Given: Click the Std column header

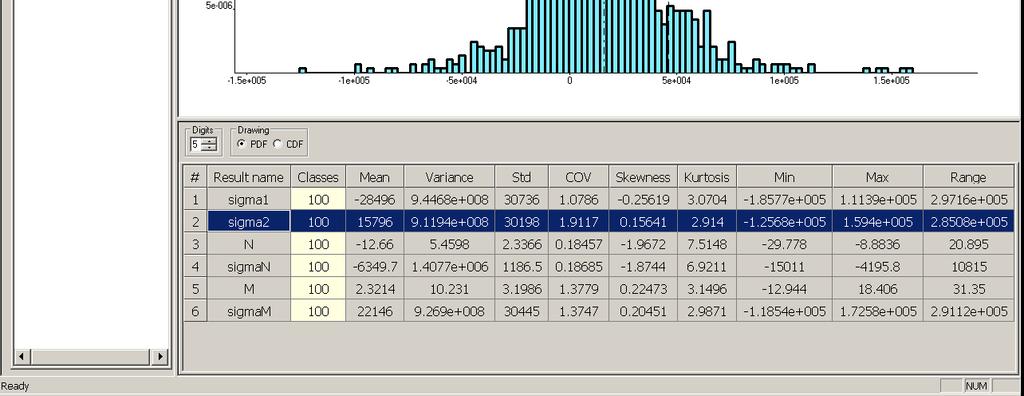Looking at the screenshot, I should click(521, 177).
